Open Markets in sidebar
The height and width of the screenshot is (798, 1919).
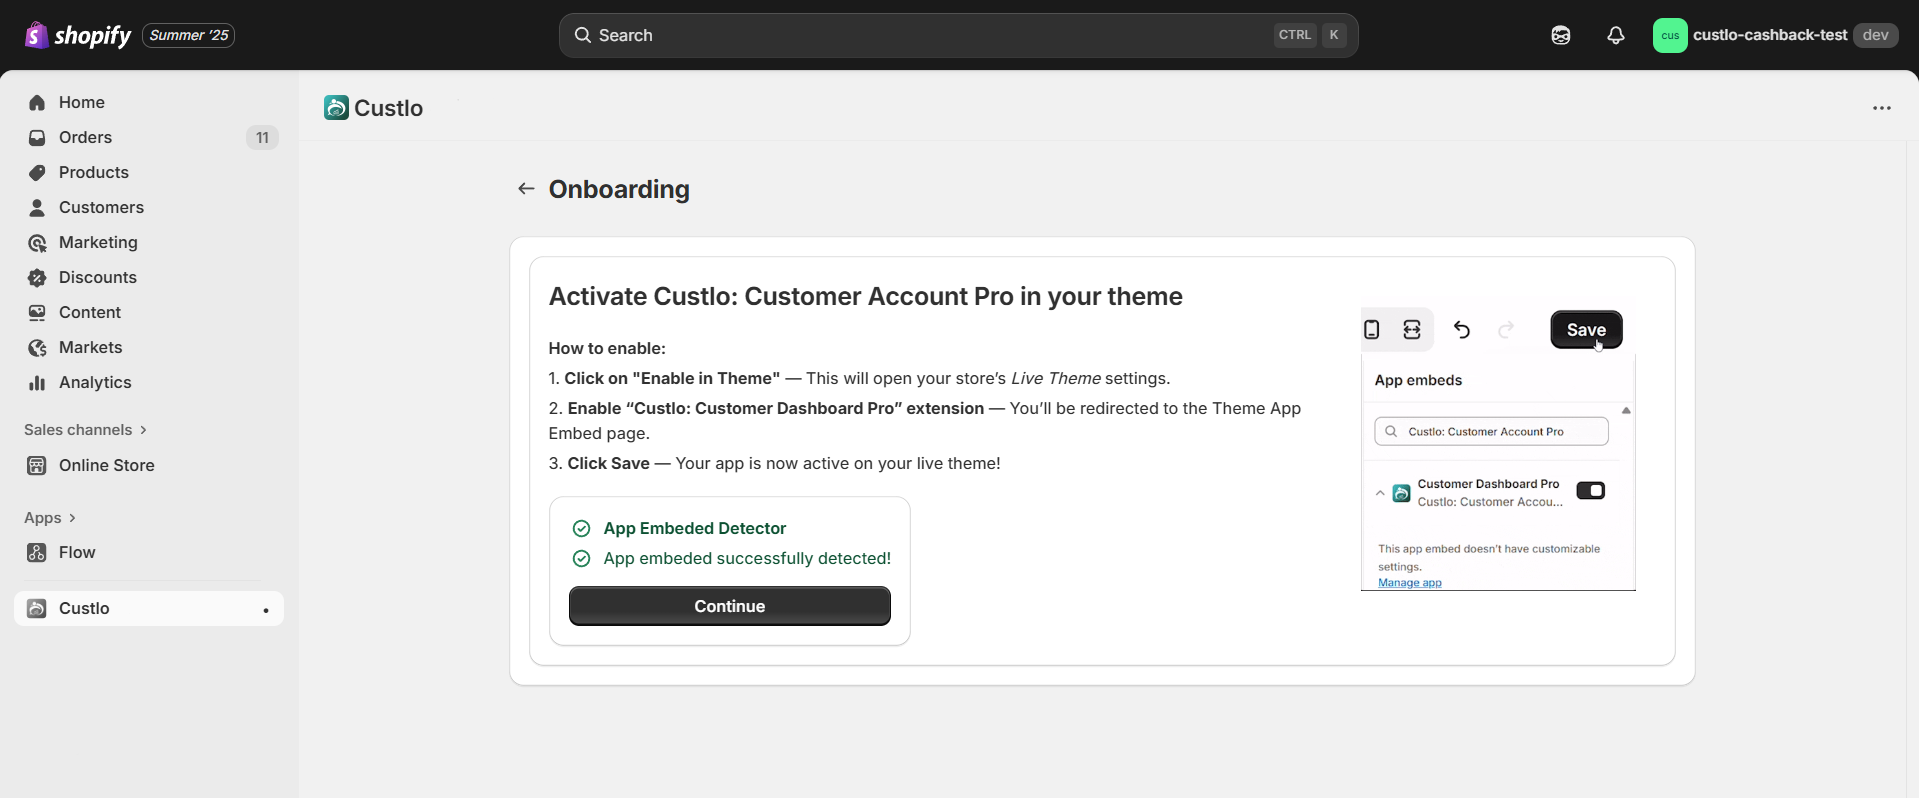coord(149,347)
